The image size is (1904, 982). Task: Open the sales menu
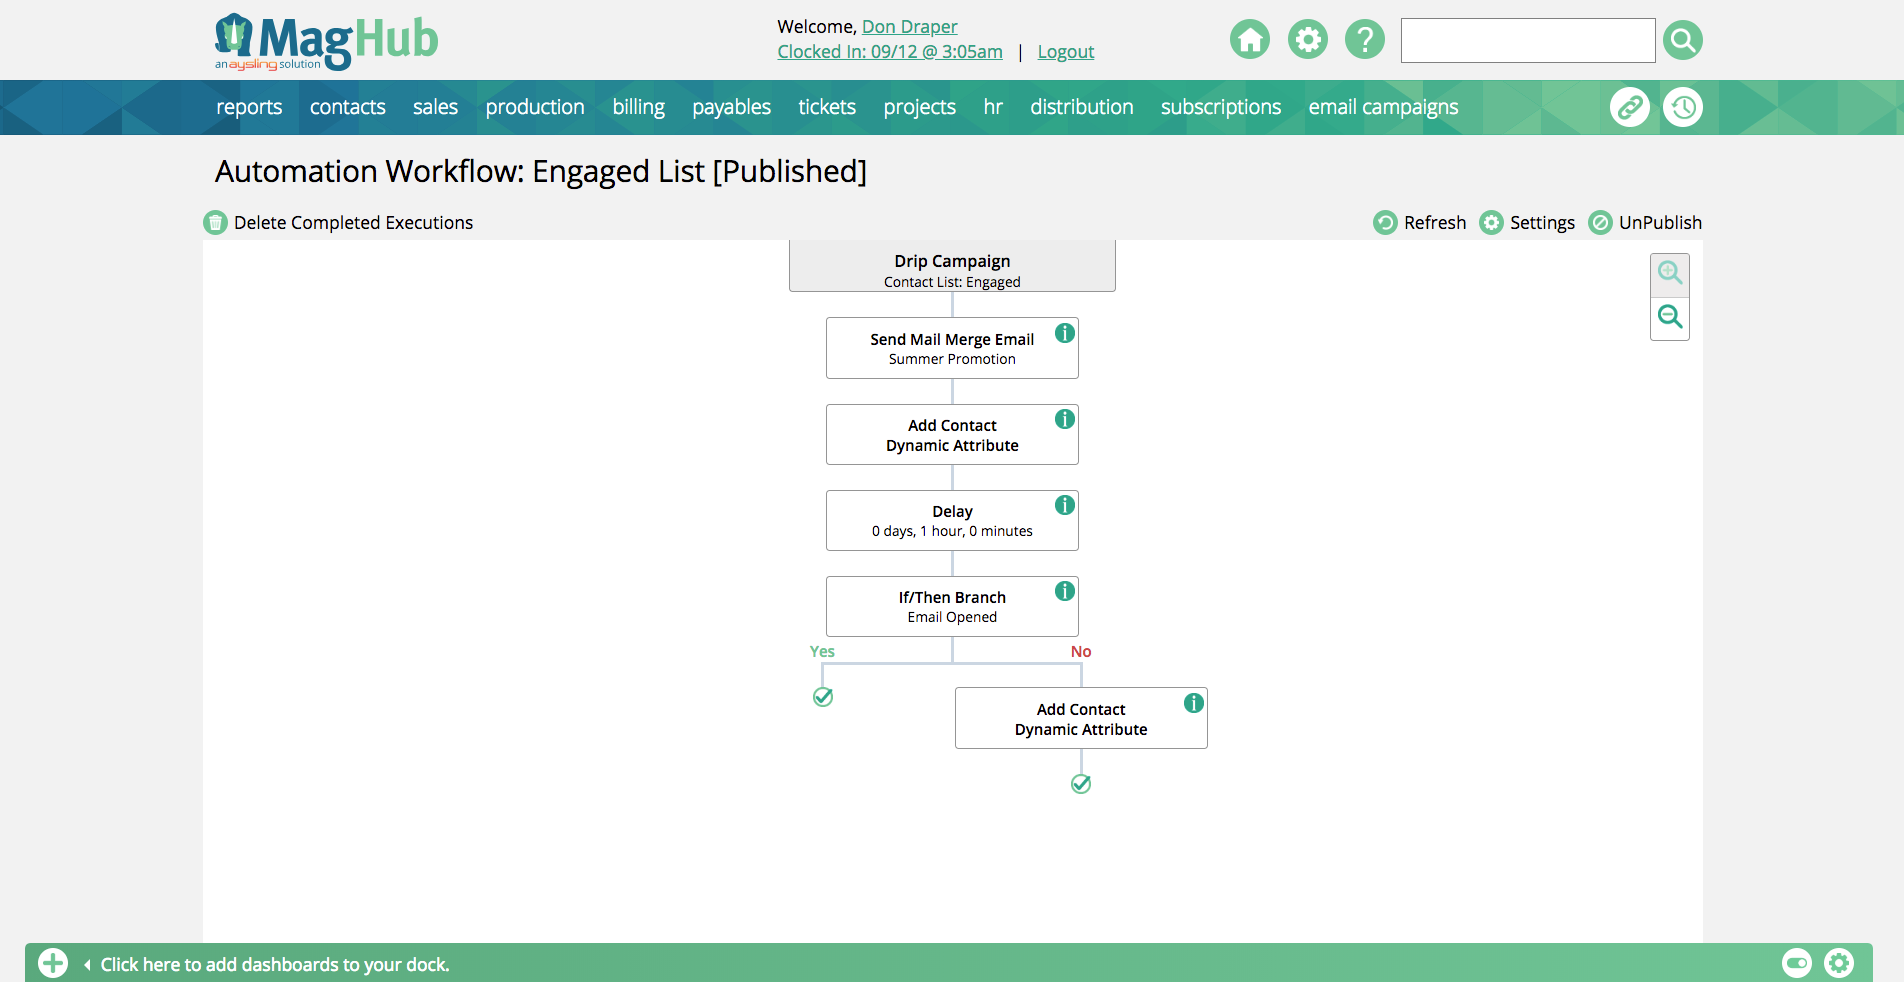435,107
